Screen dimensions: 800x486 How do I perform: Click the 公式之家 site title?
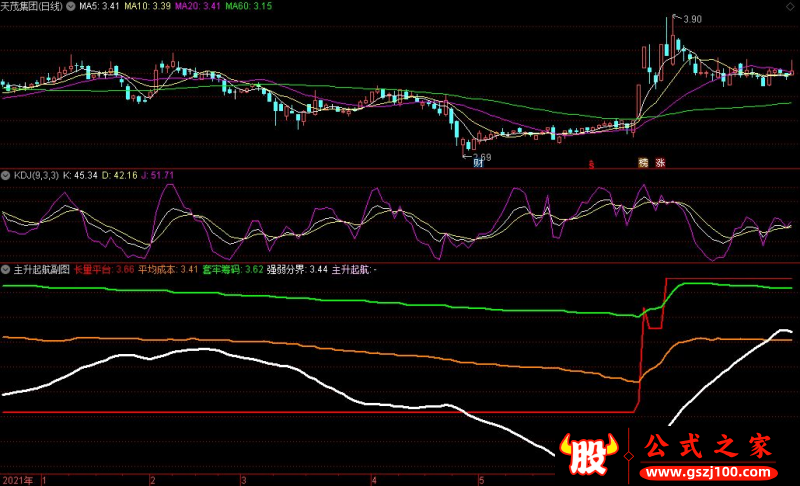708,446
